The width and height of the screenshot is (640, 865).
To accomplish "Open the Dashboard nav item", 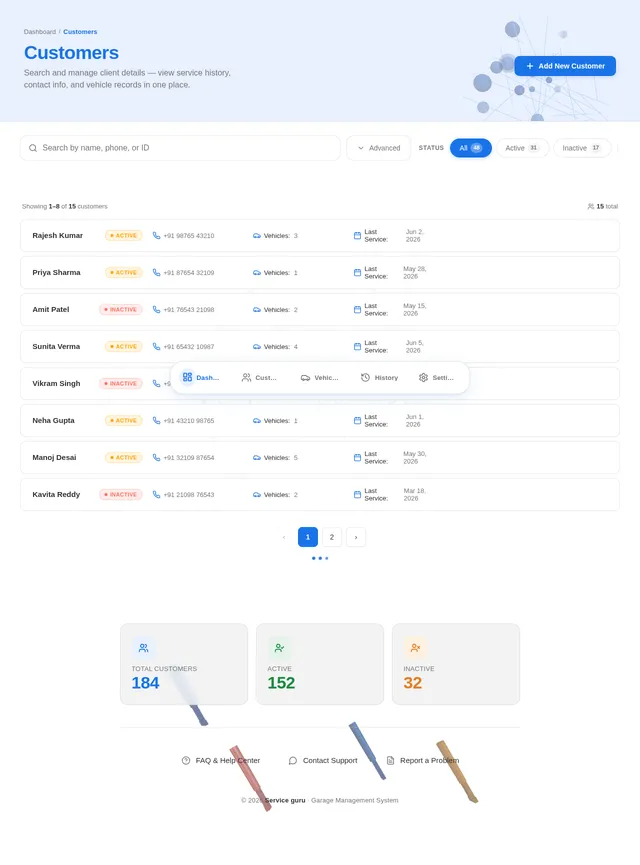I will [201, 377].
